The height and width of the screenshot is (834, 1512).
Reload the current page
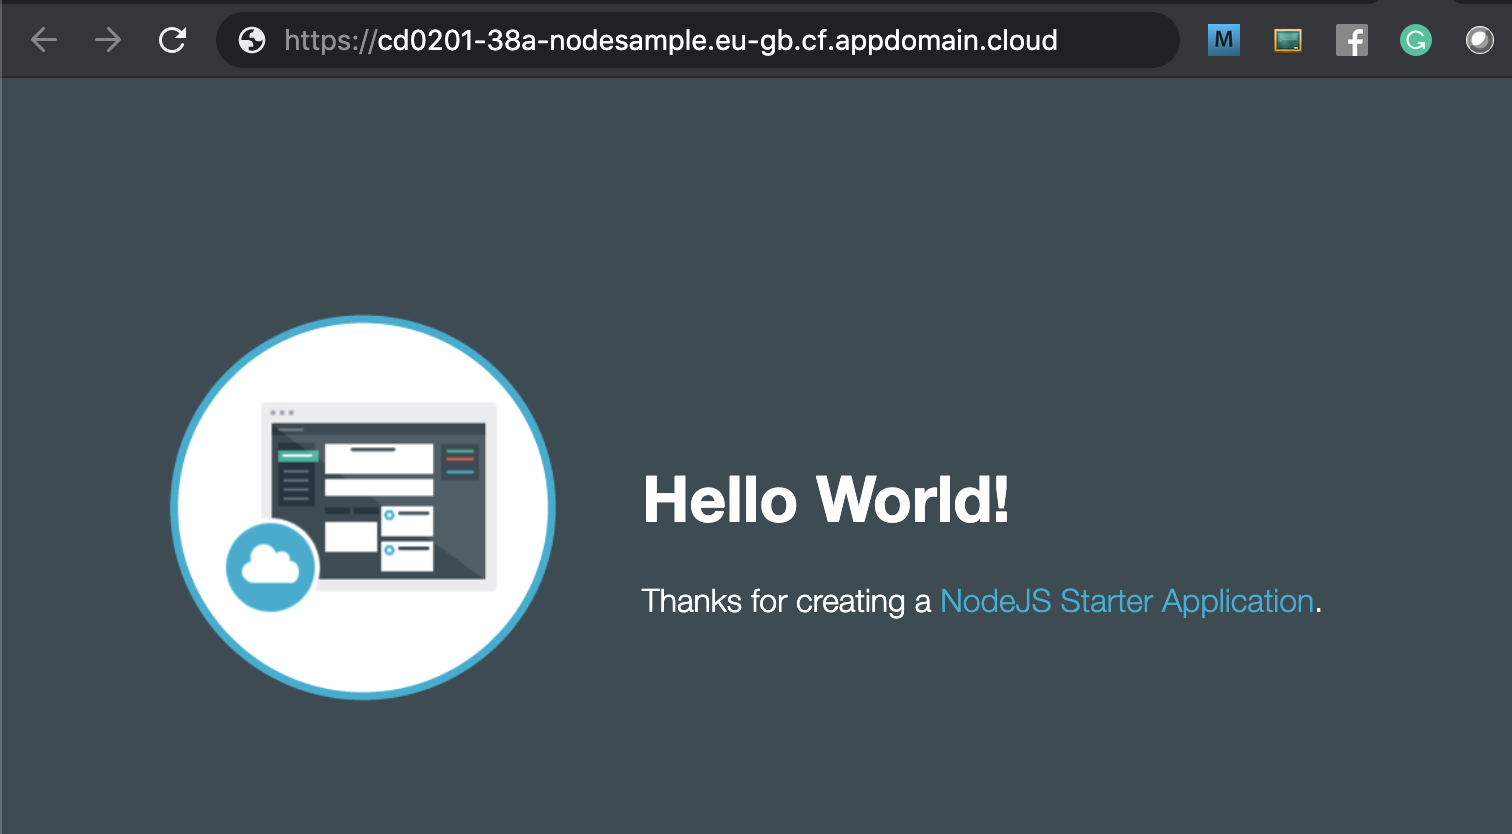point(173,40)
